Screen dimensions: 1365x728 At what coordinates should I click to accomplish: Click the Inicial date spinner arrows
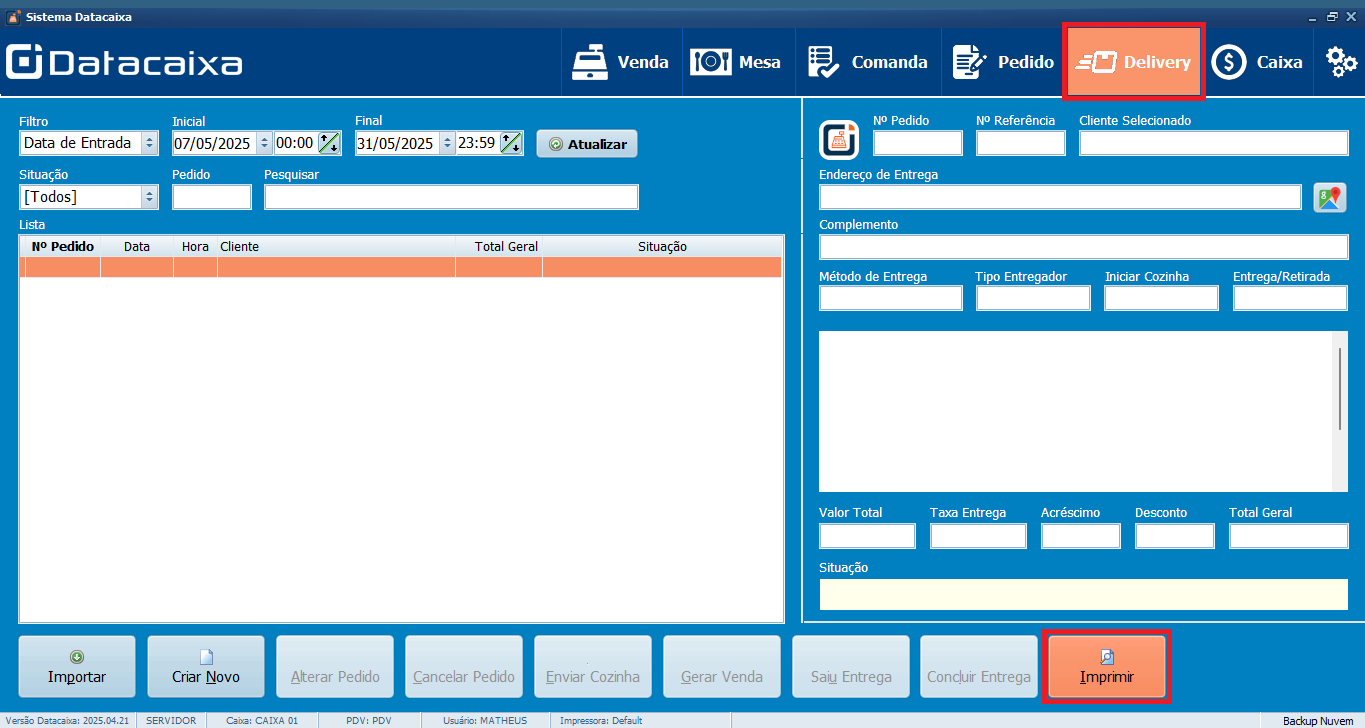265,143
